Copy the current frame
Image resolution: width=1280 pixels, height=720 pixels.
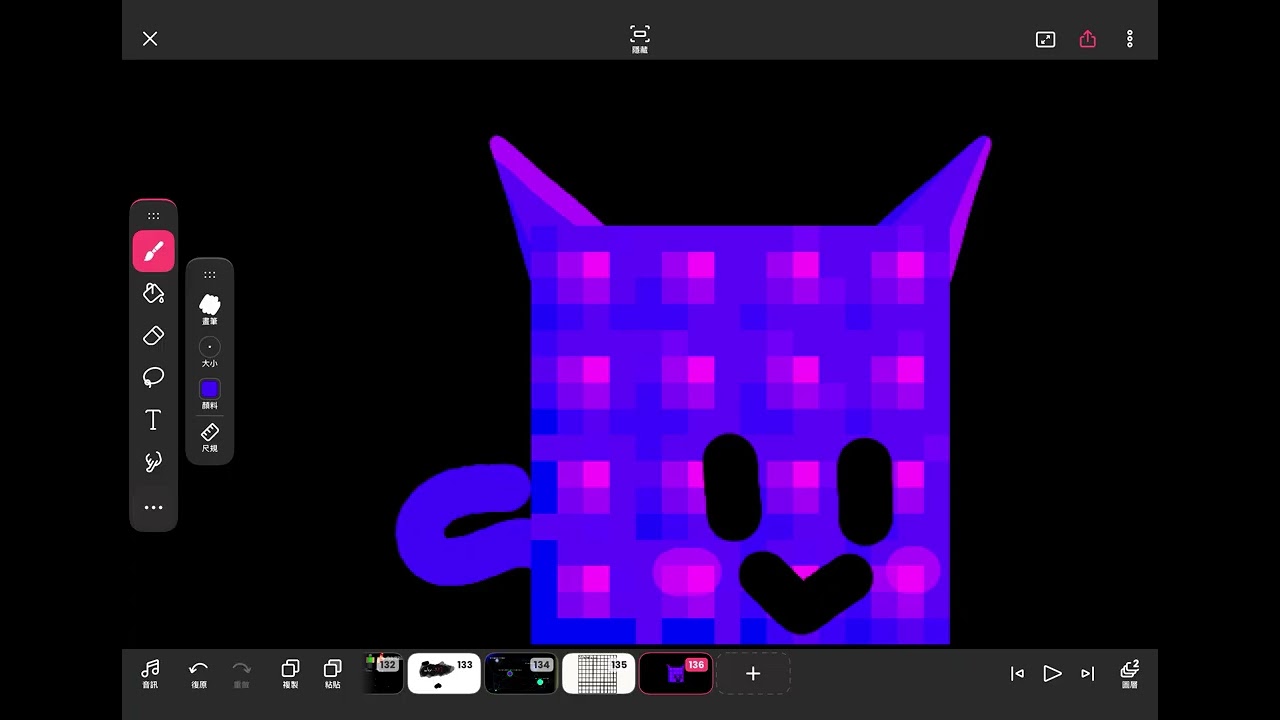coord(290,674)
